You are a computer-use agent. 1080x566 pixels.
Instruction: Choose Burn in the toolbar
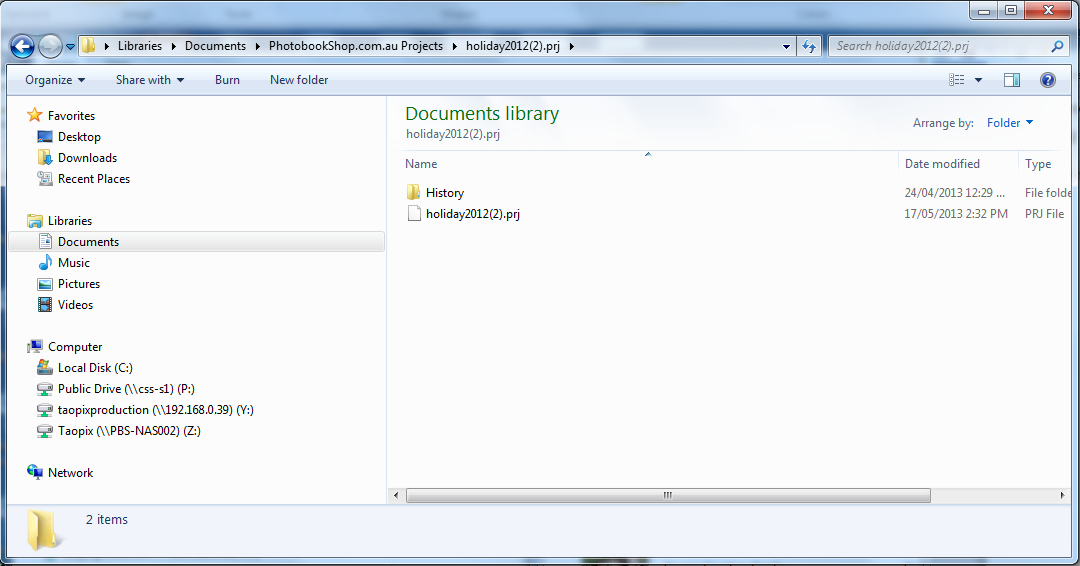[227, 80]
